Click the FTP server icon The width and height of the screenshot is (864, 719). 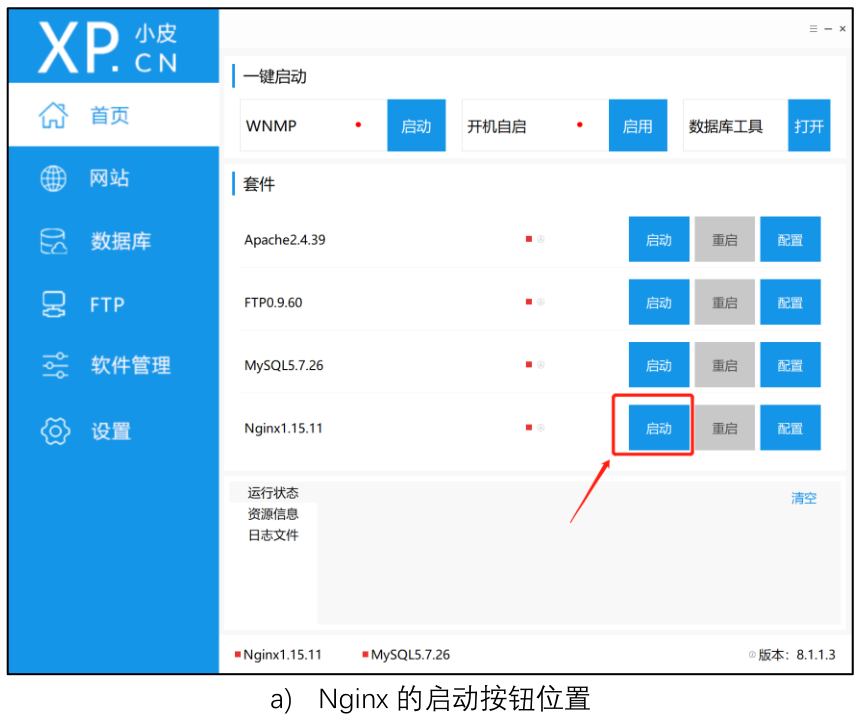(x=53, y=304)
